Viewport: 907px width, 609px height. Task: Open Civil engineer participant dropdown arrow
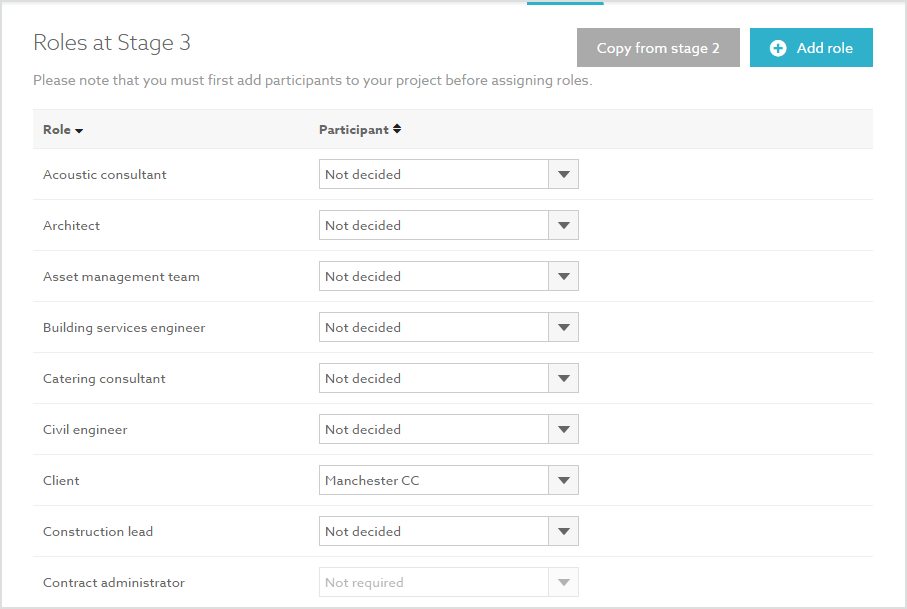pos(563,429)
